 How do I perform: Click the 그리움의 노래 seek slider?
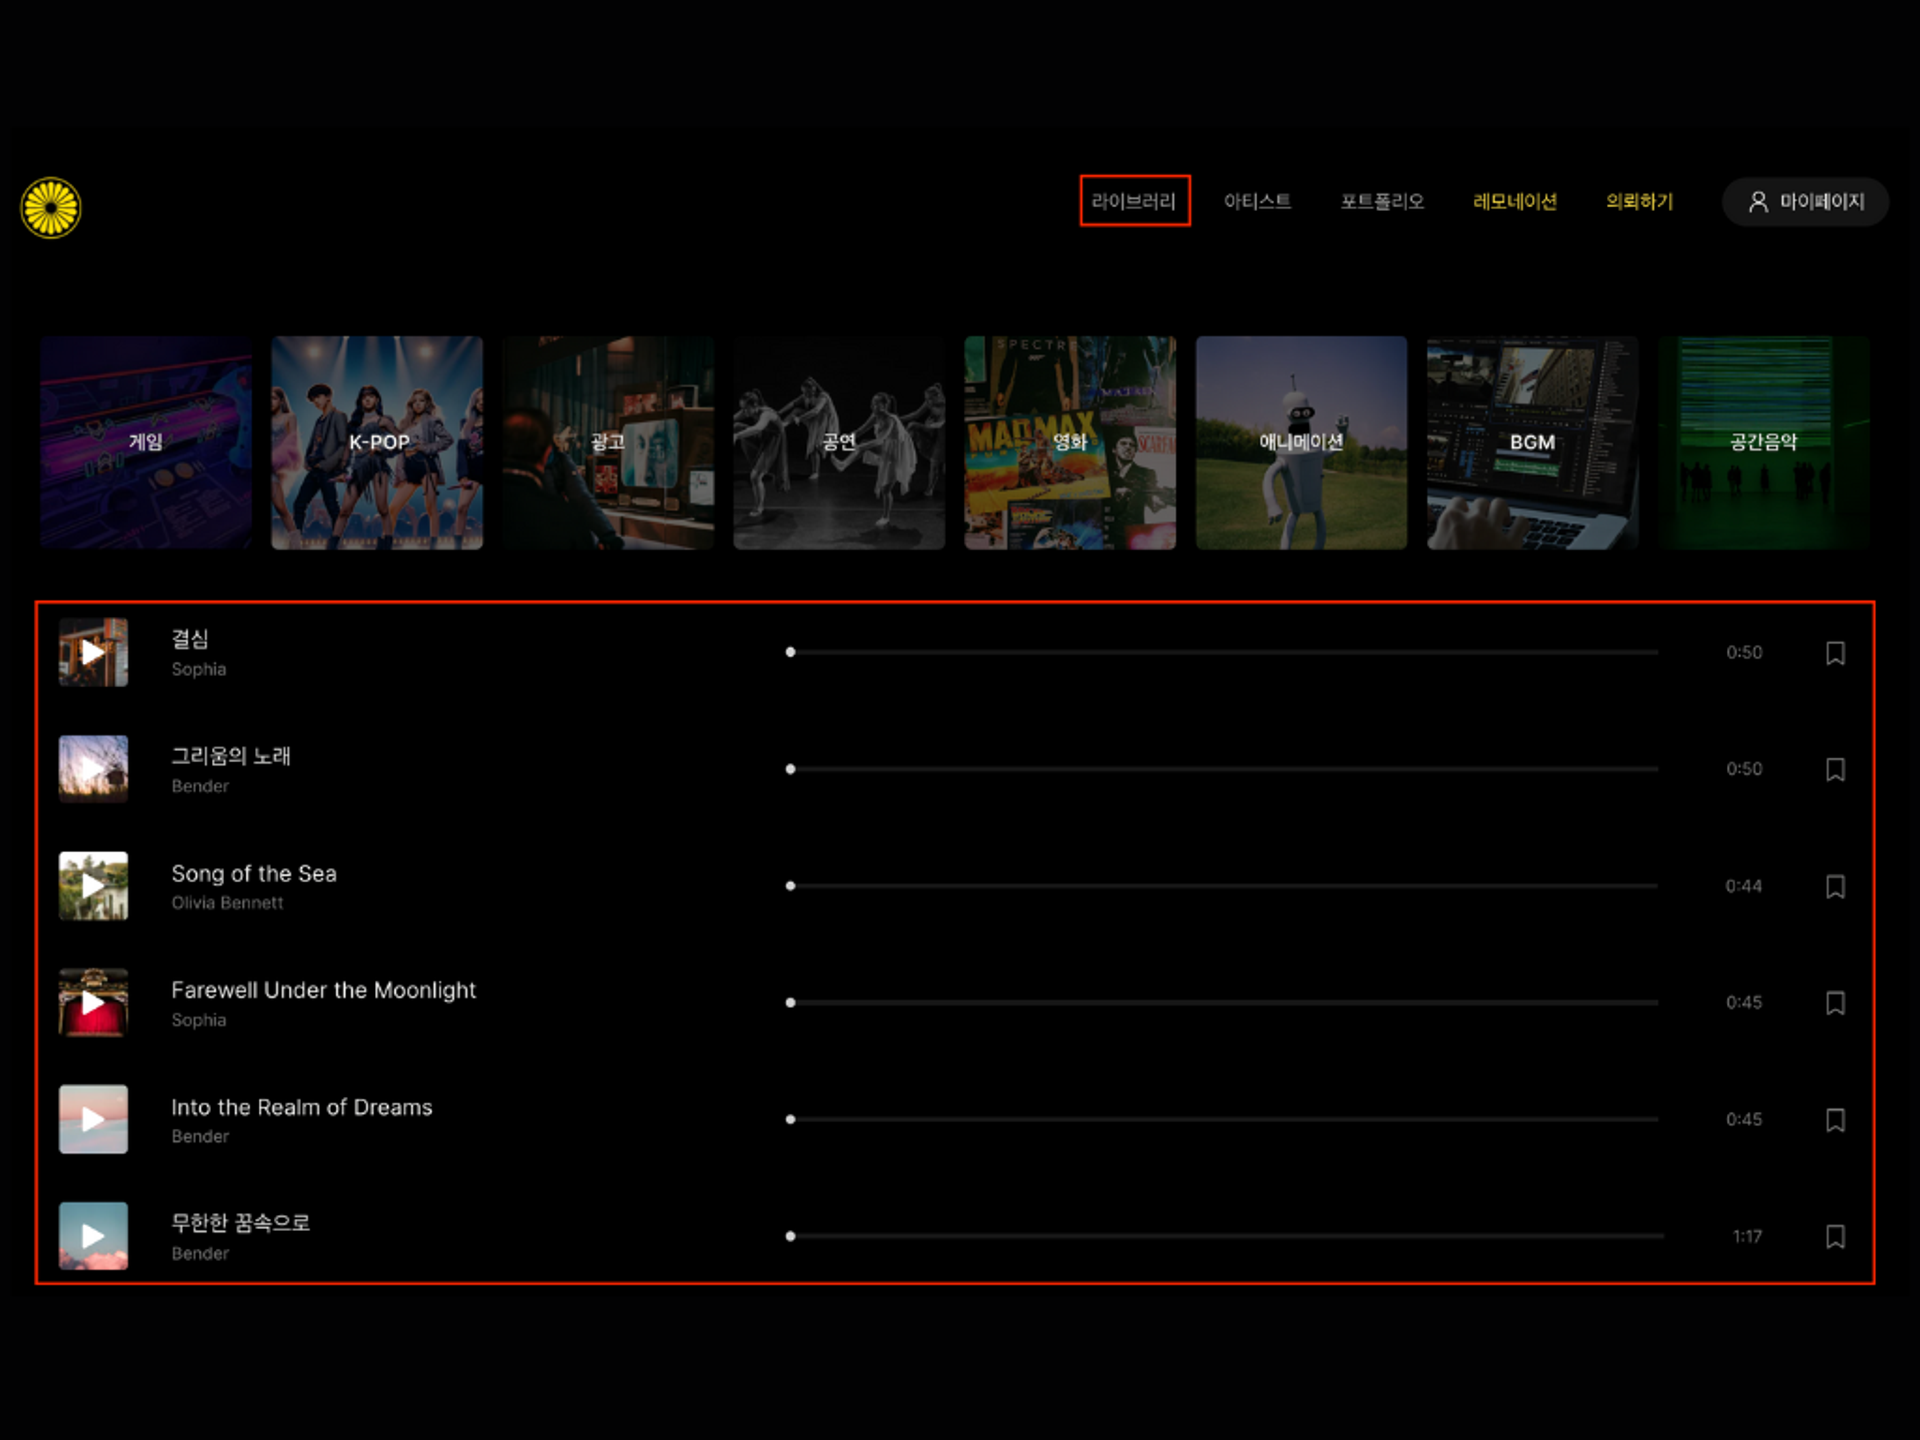point(1222,769)
